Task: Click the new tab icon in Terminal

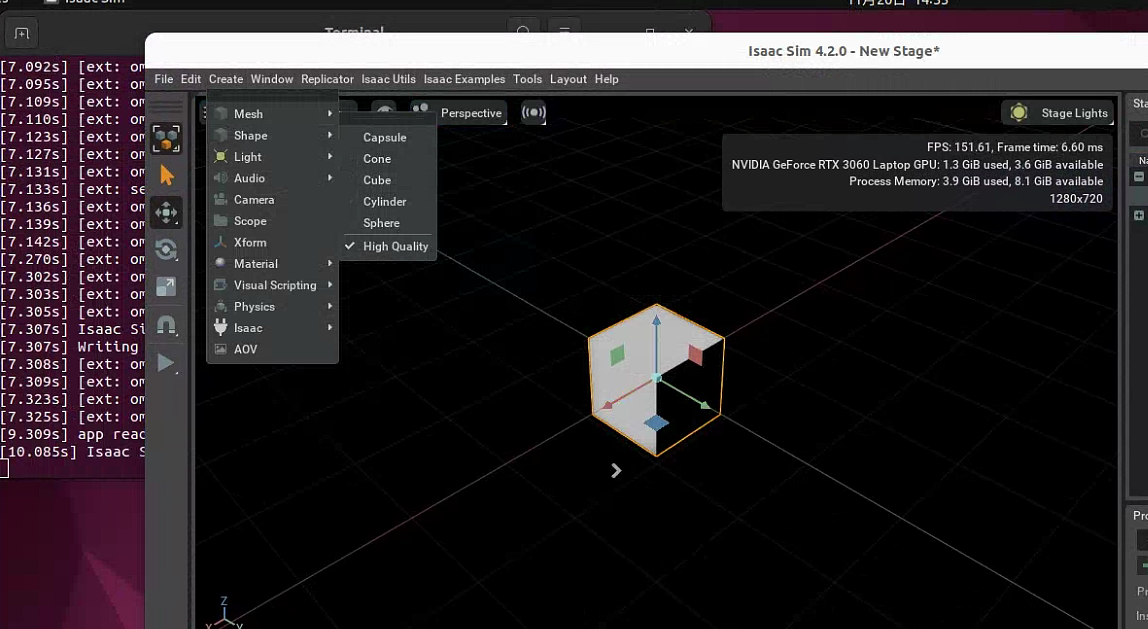Action: [x=21, y=34]
